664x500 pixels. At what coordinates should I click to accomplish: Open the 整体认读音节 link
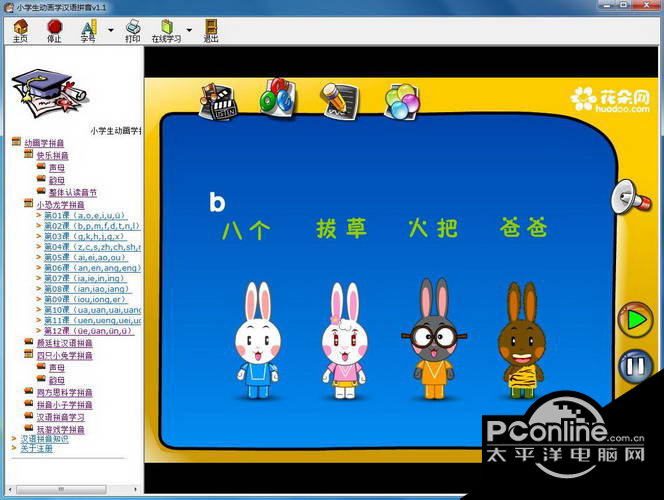(73, 193)
